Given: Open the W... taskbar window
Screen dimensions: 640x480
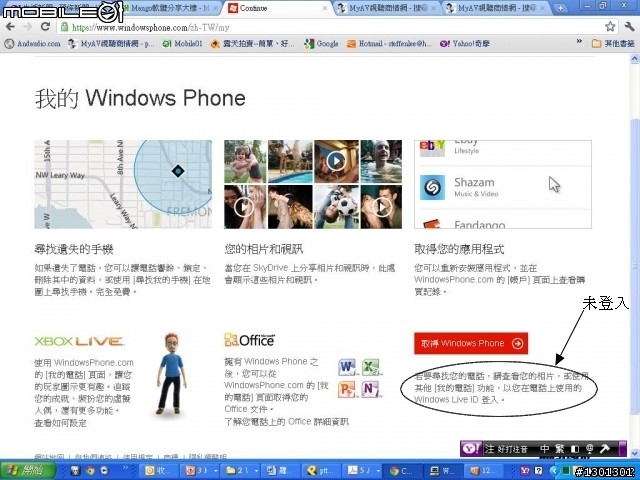Looking at the screenshot, I should click(443, 471).
